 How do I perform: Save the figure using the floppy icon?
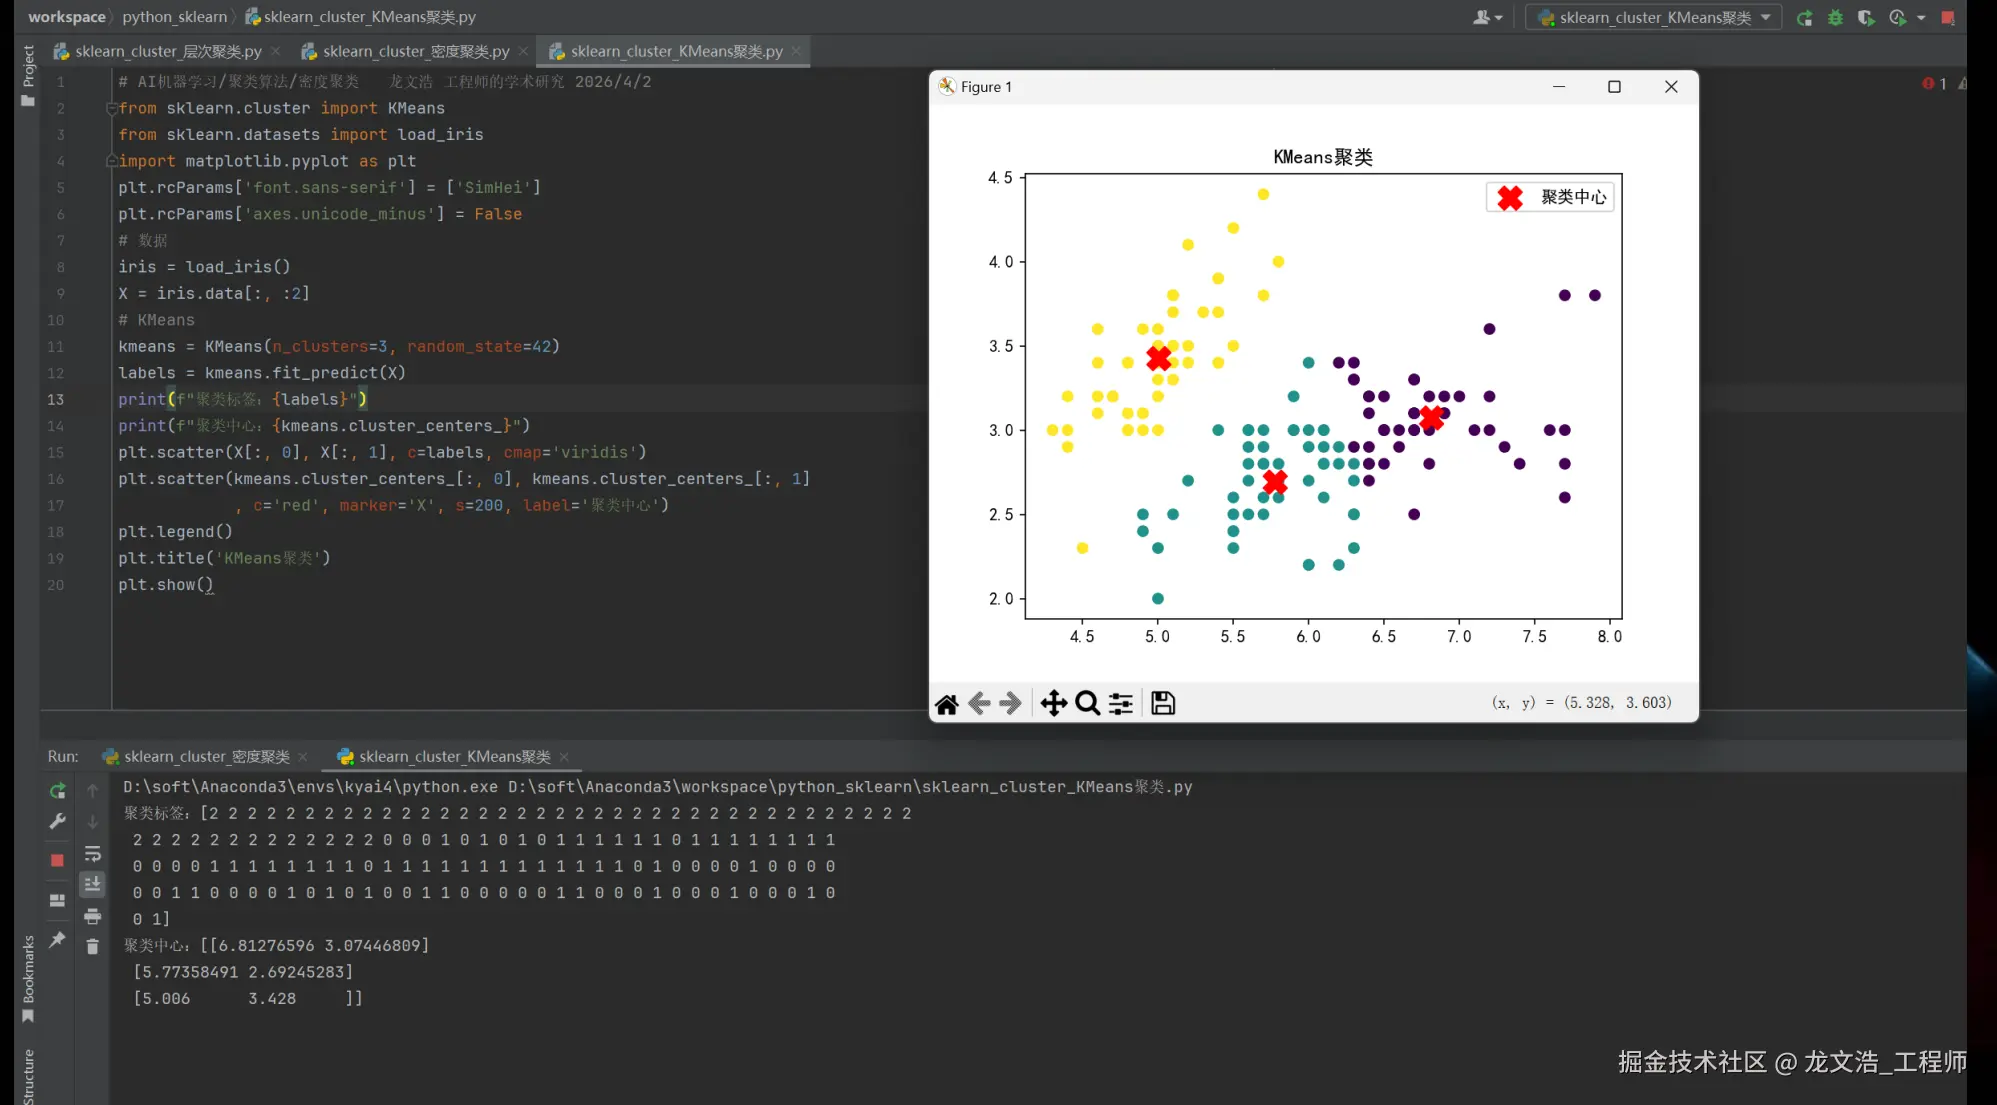[x=1162, y=704]
